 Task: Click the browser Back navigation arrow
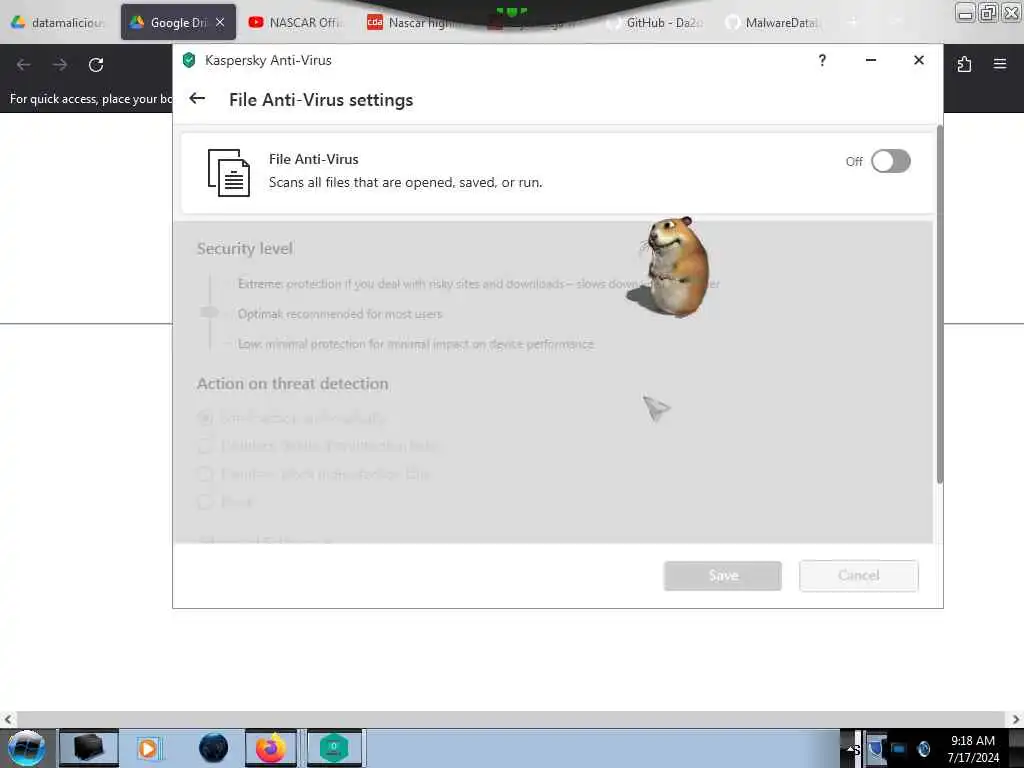[24, 65]
